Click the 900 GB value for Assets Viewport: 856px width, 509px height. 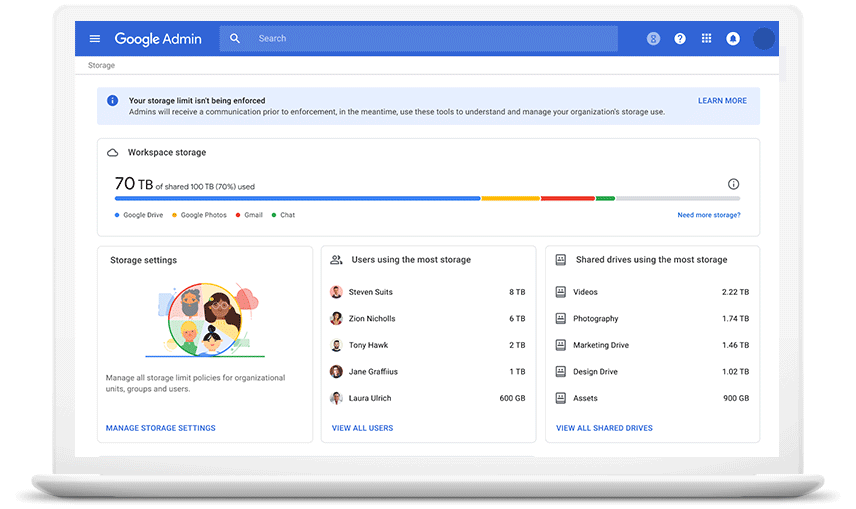pyautogui.click(x=736, y=398)
